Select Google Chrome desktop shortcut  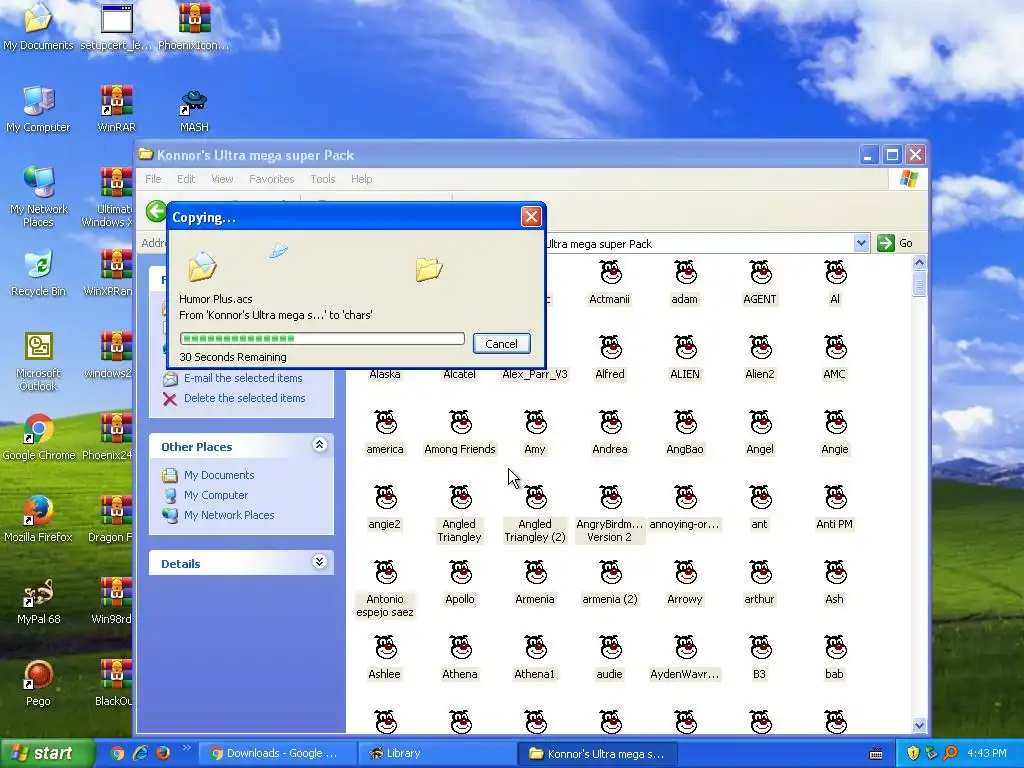[x=39, y=436]
